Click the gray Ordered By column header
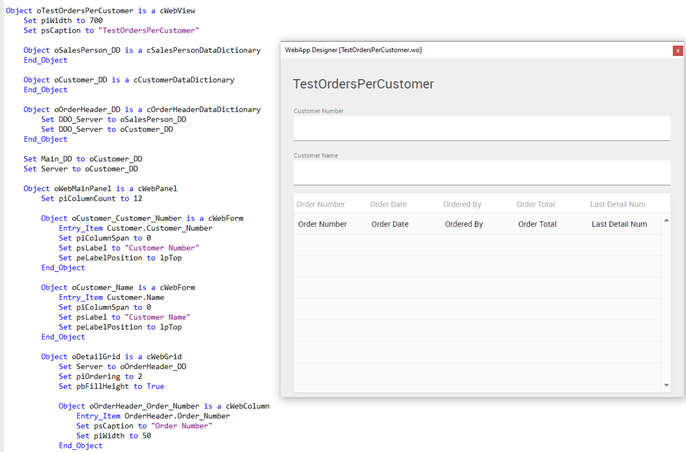 [x=462, y=204]
